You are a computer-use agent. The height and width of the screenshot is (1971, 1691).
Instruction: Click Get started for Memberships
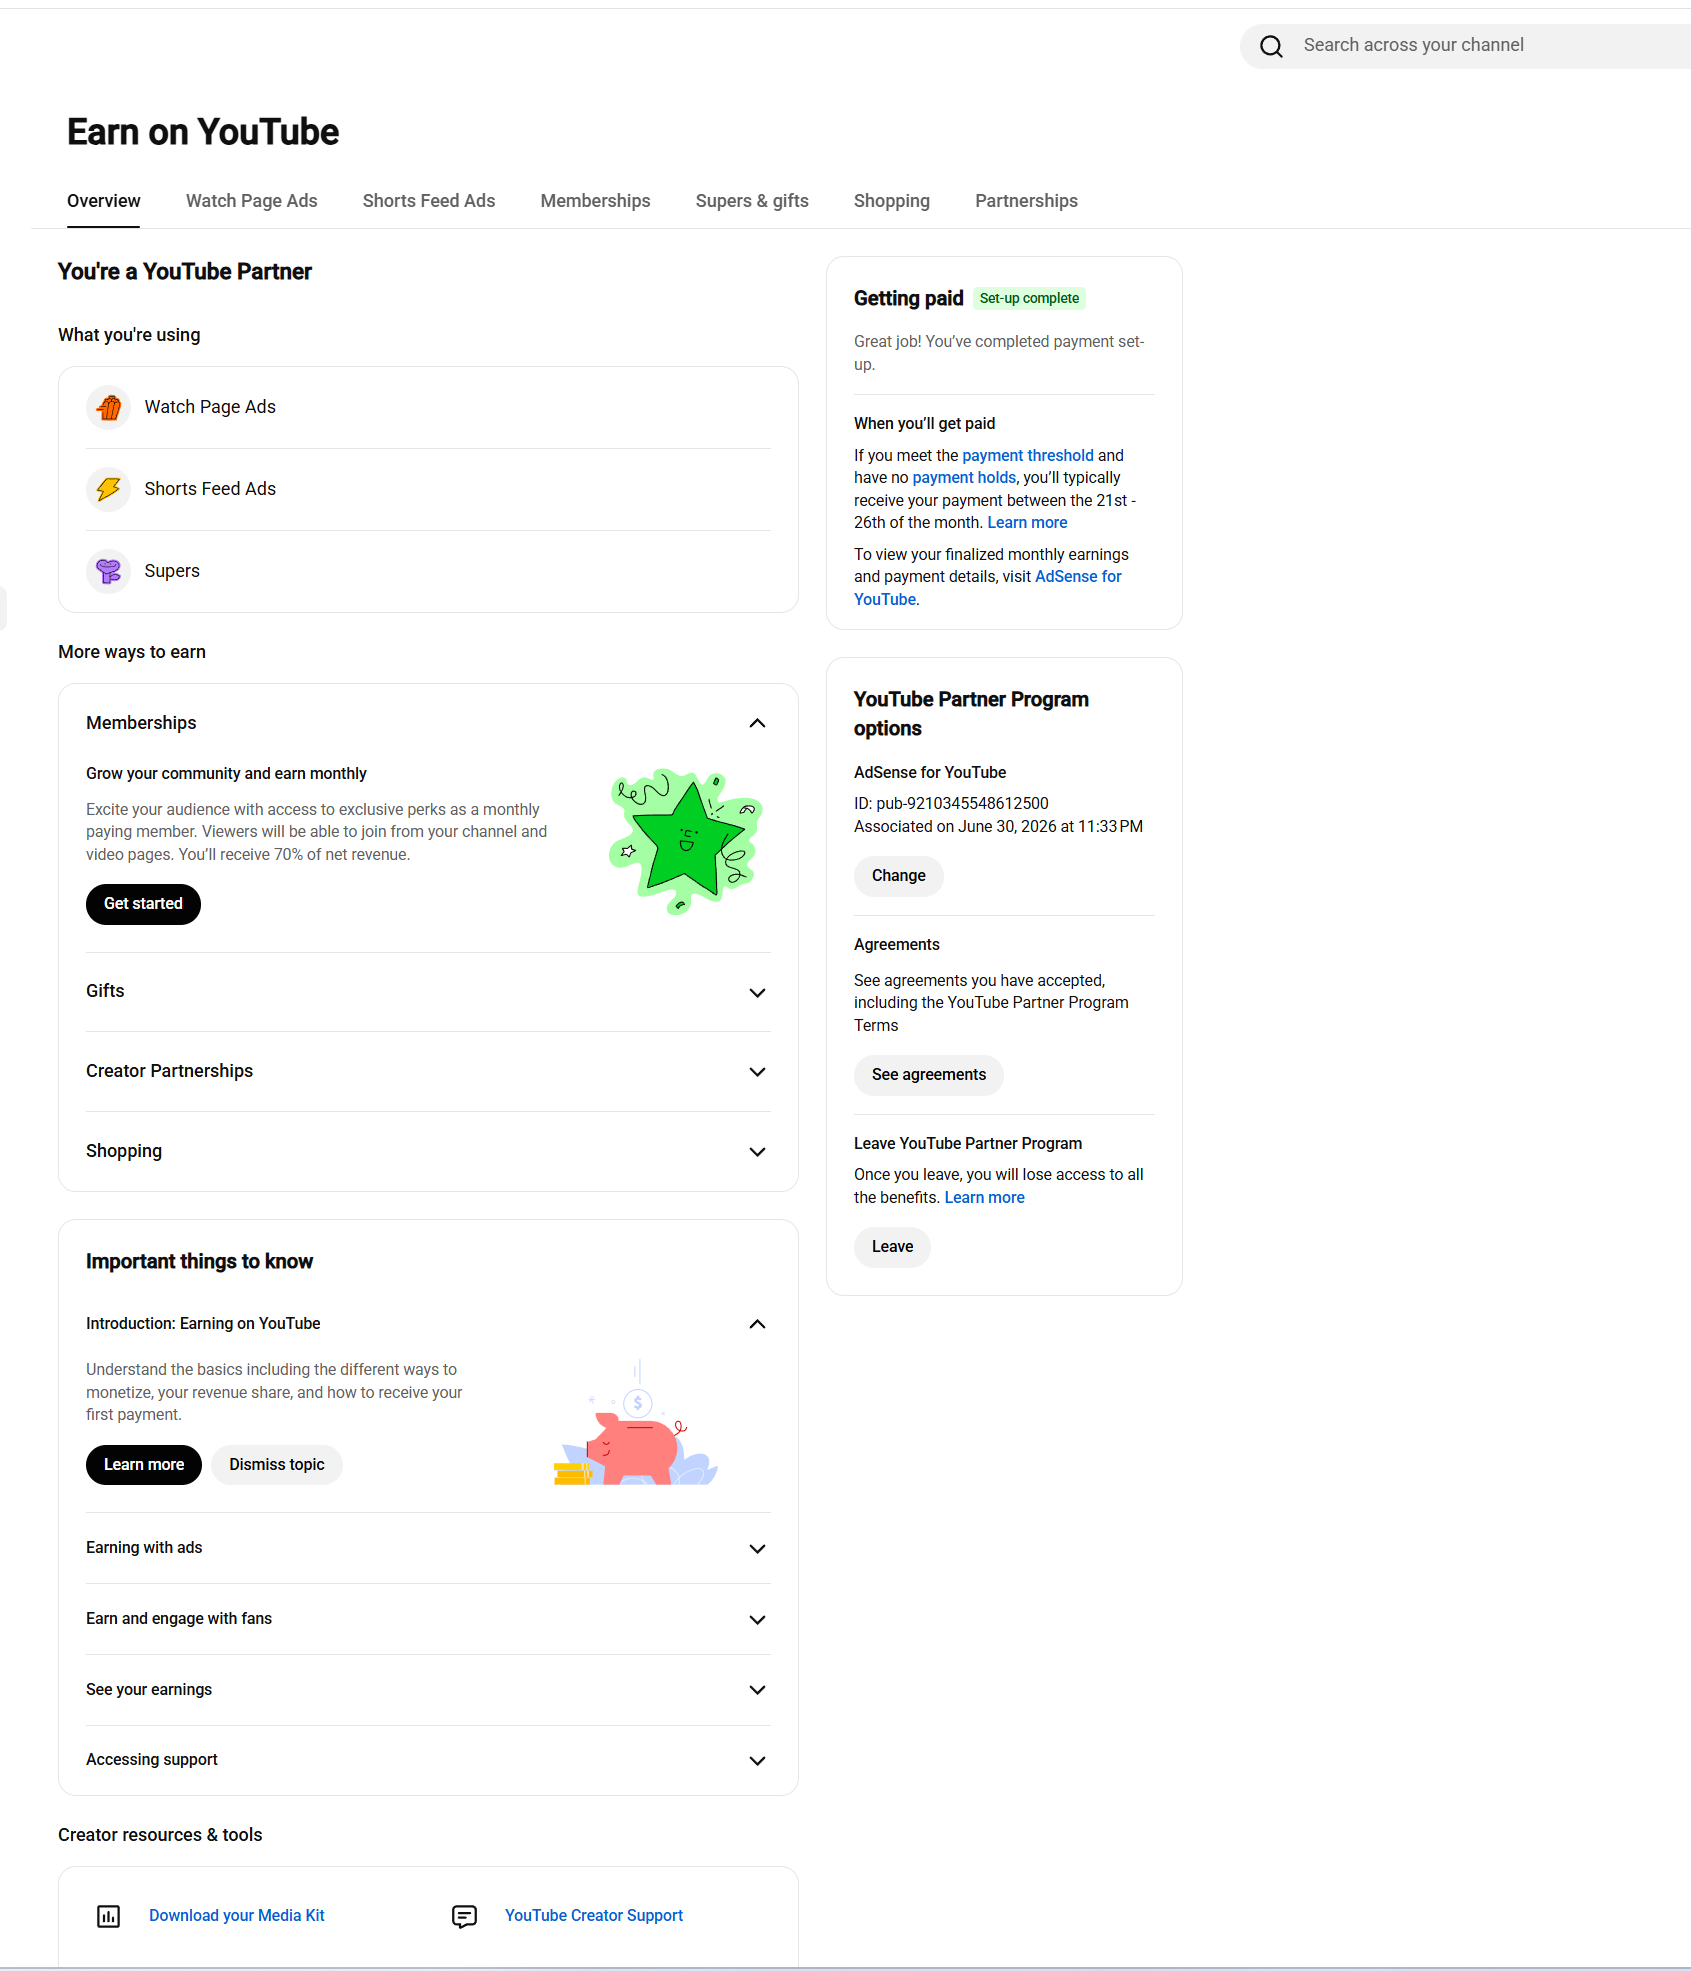(143, 904)
